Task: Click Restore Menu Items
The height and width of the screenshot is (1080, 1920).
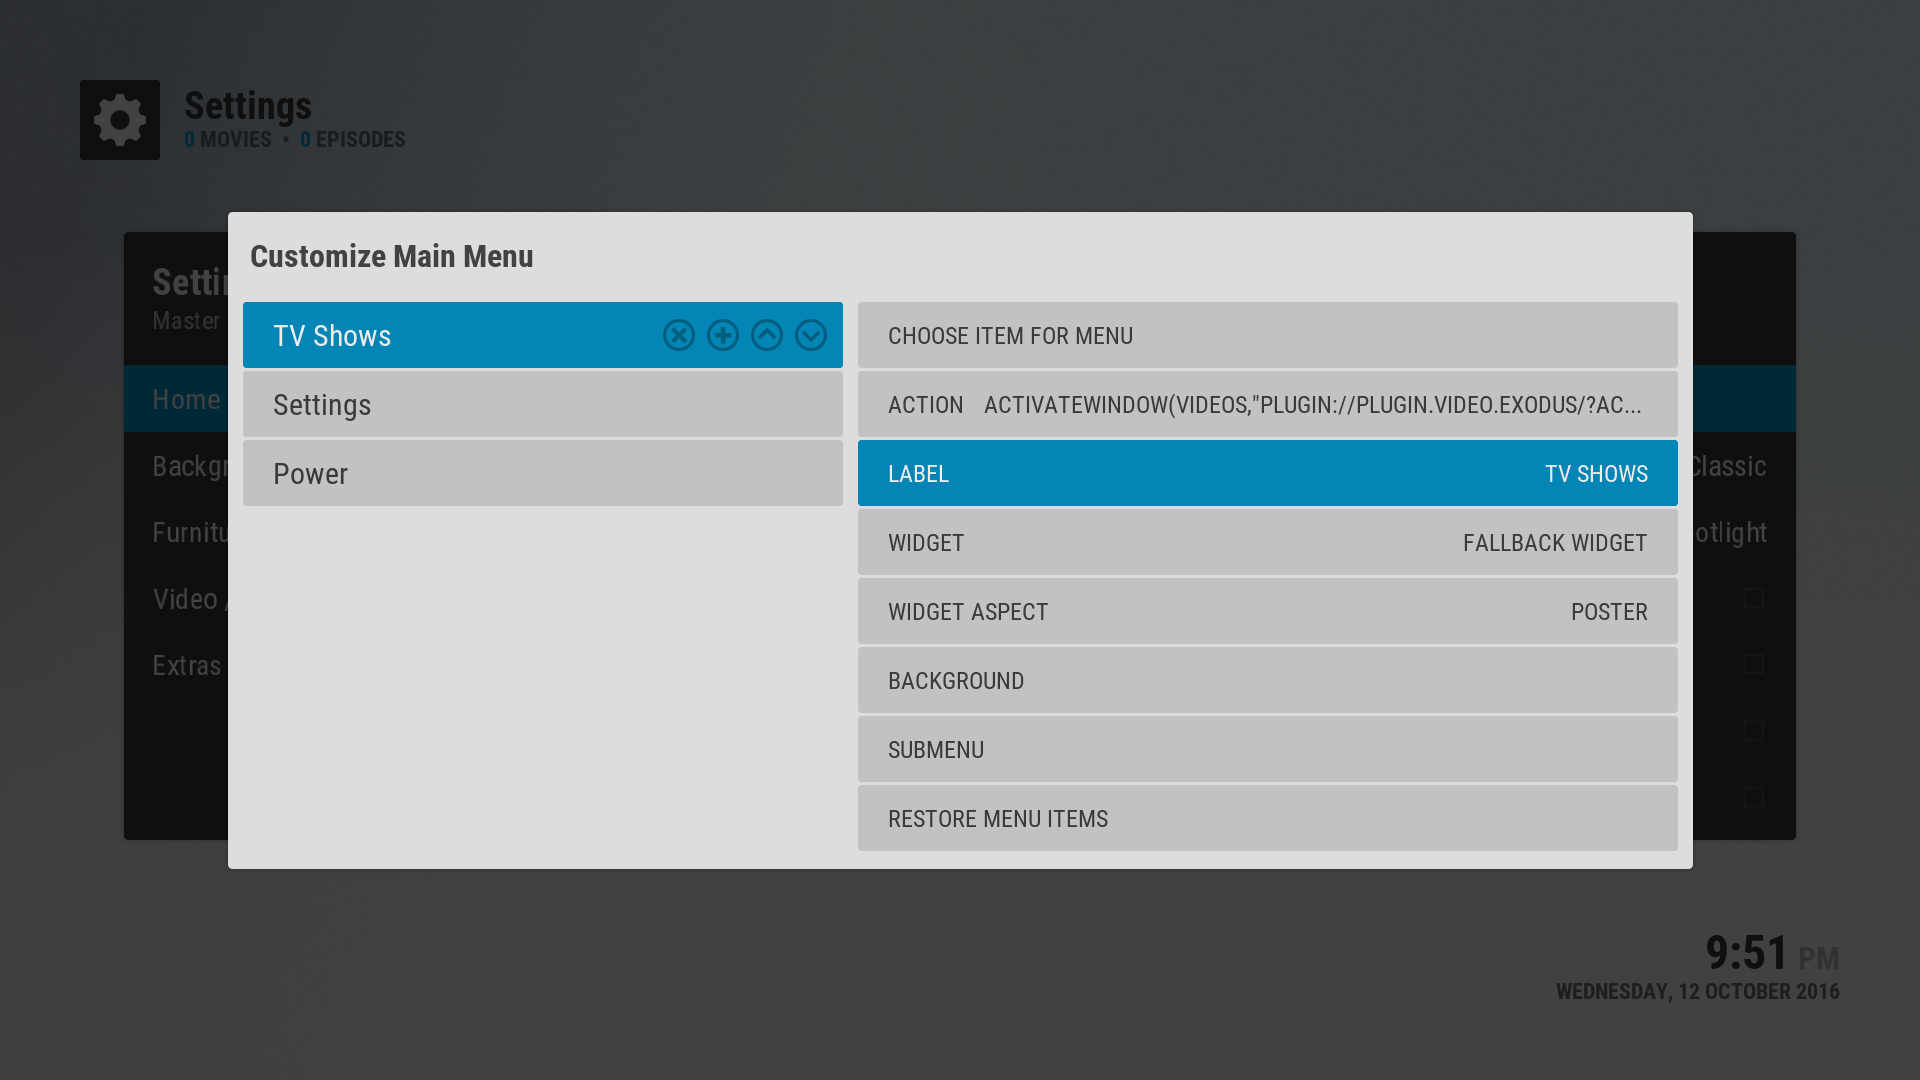Action: coord(1267,819)
